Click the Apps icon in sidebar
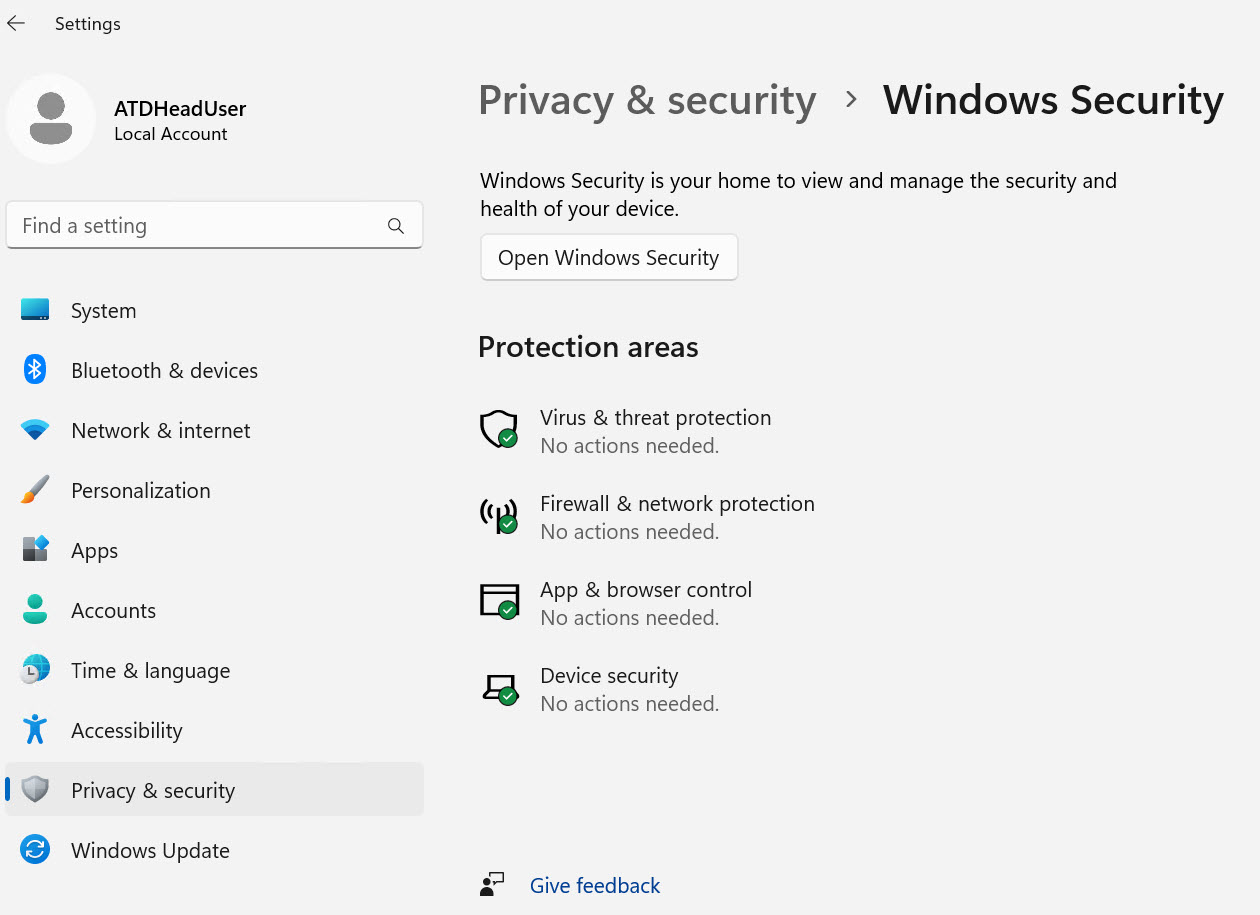This screenshot has width=1260, height=915. click(35, 550)
